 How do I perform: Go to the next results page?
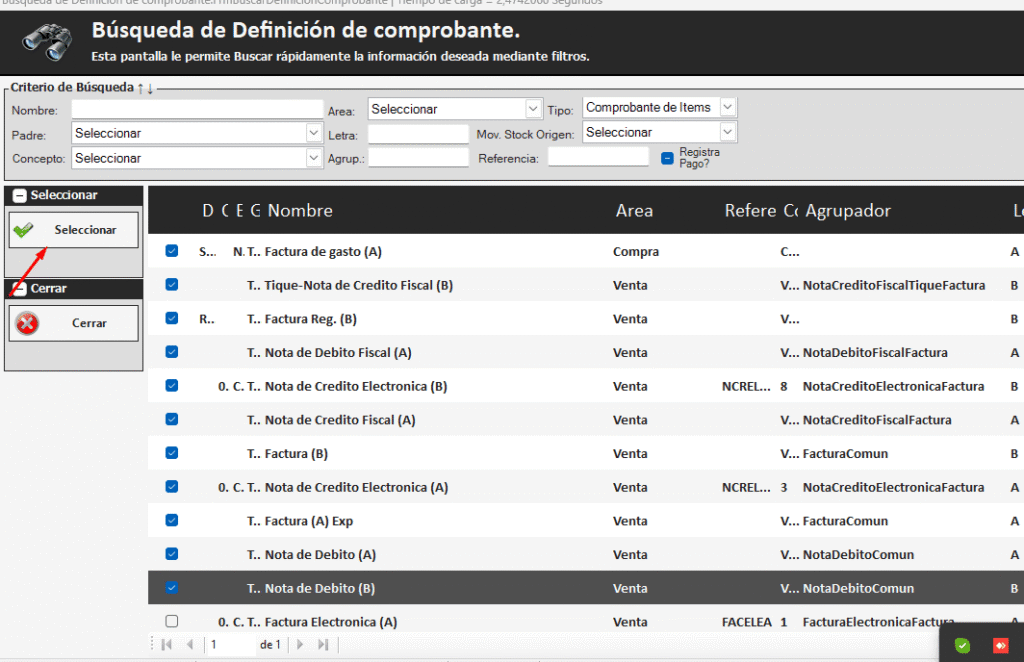pyautogui.click(x=299, y=645)
